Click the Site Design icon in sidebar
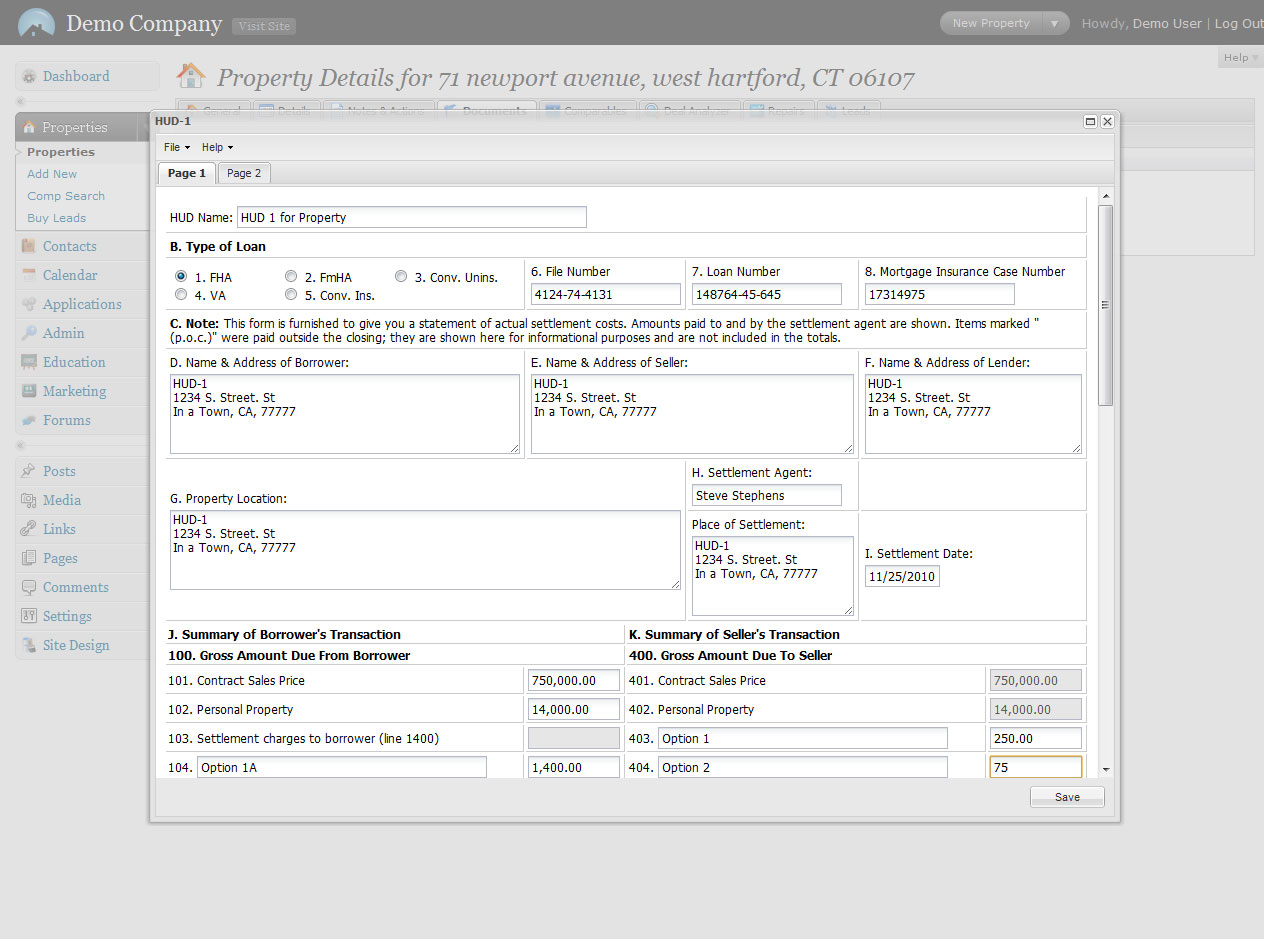The image size is (1264, 939). coord(29,646)
